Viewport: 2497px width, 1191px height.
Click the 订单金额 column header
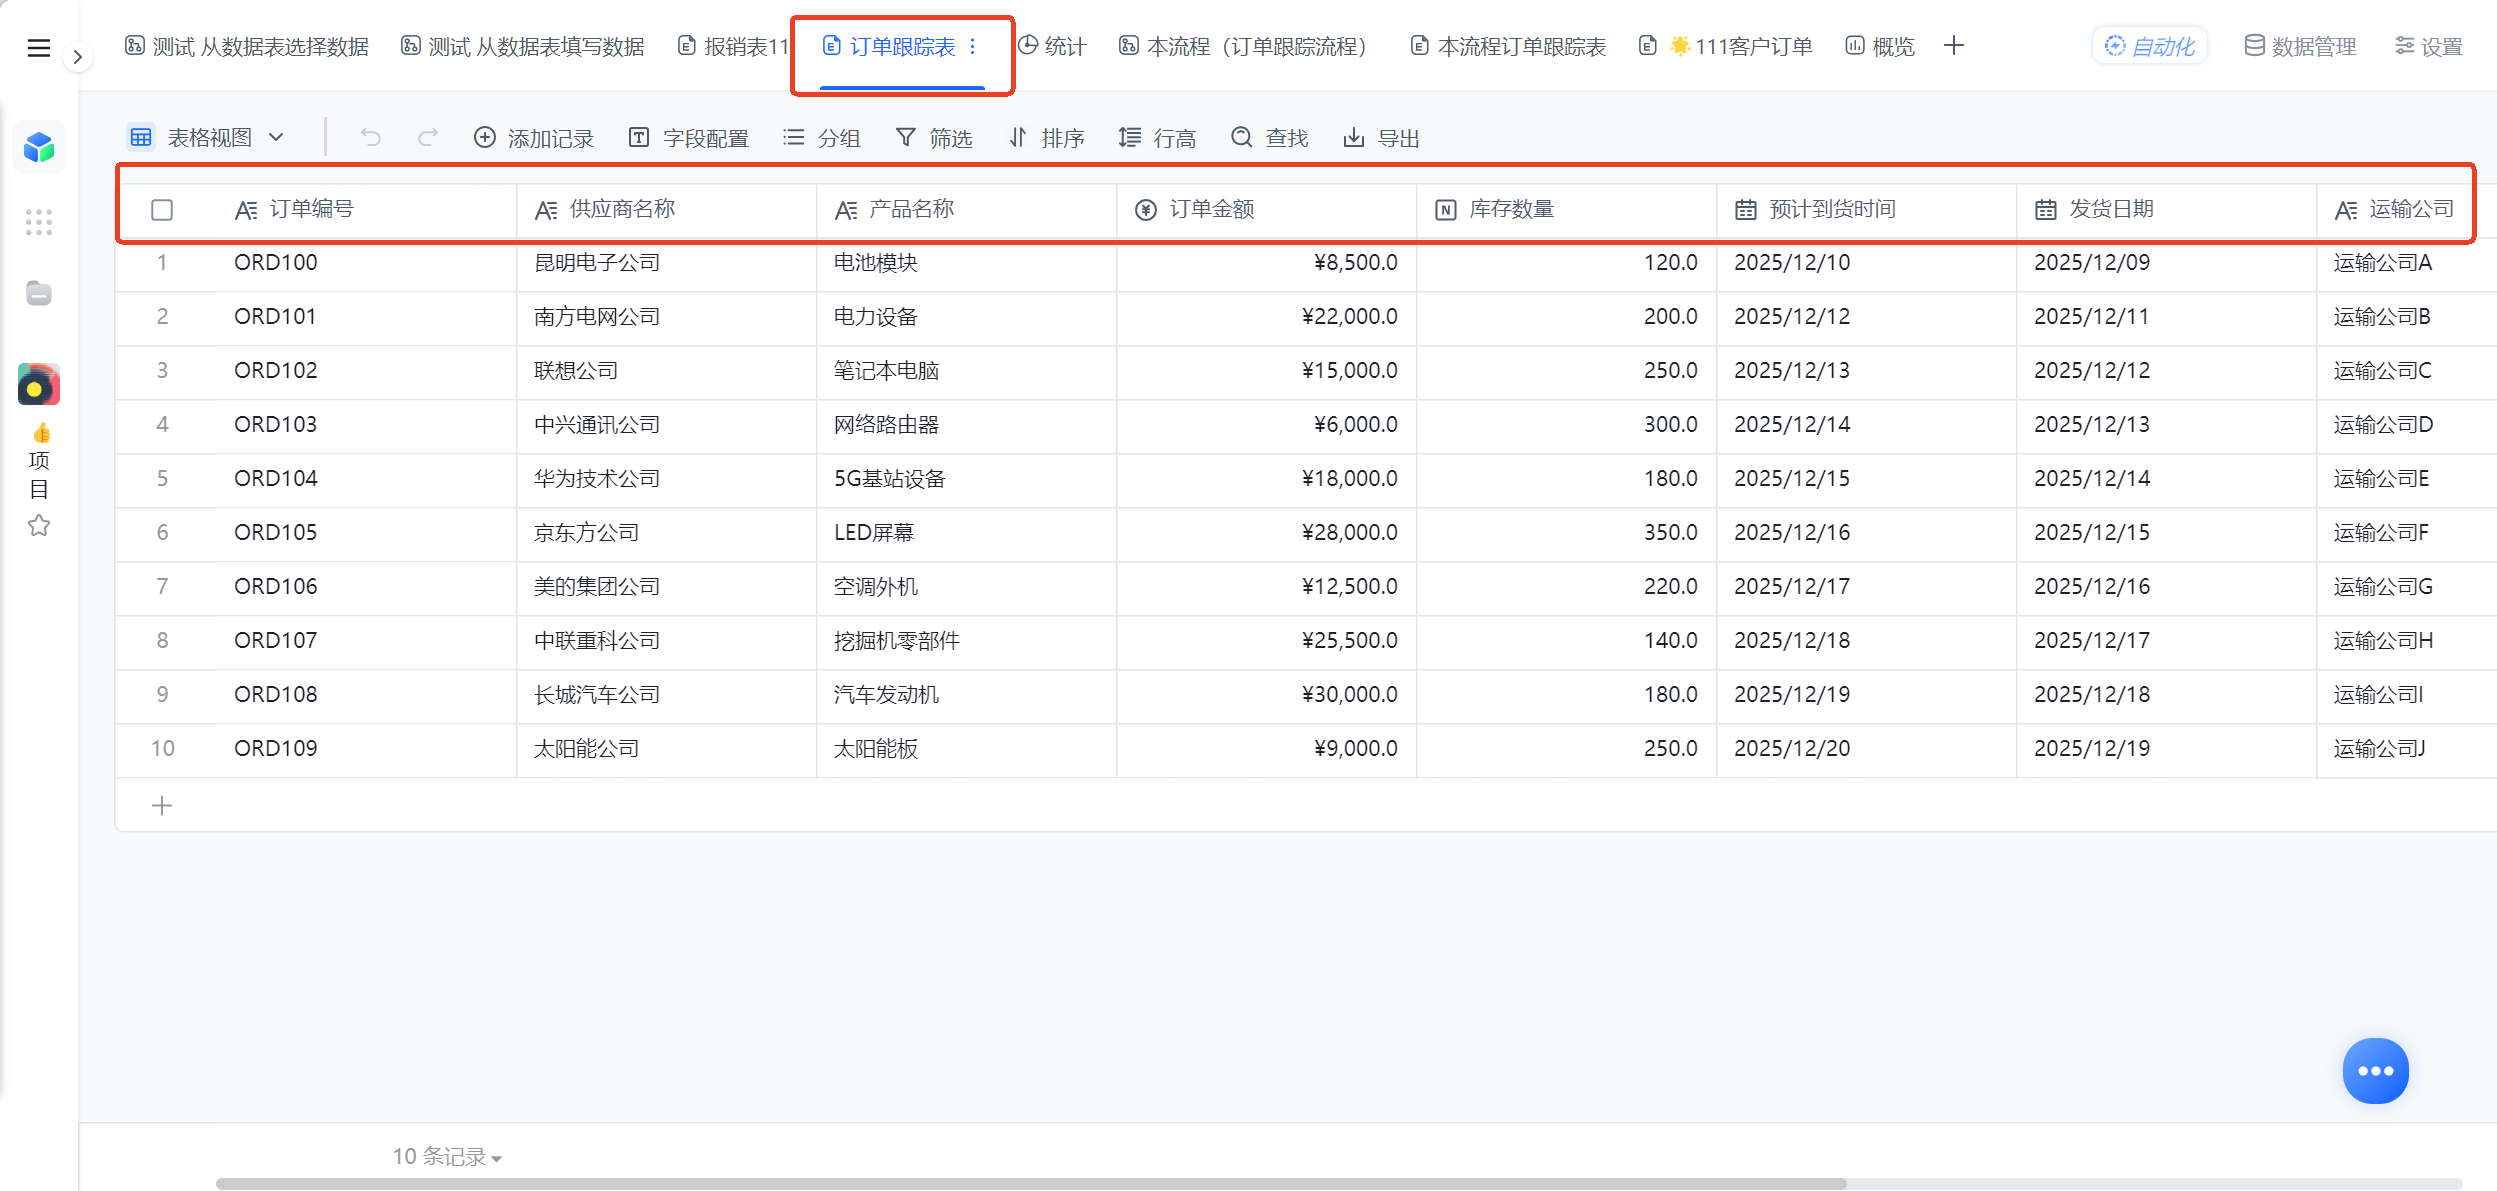tap(1266, 210)
